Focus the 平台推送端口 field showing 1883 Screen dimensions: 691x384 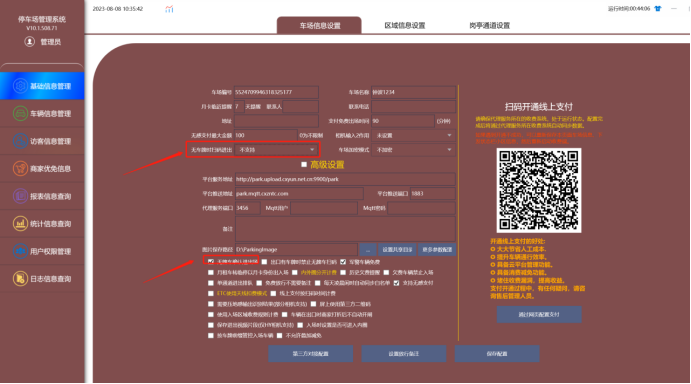point(433,194)
